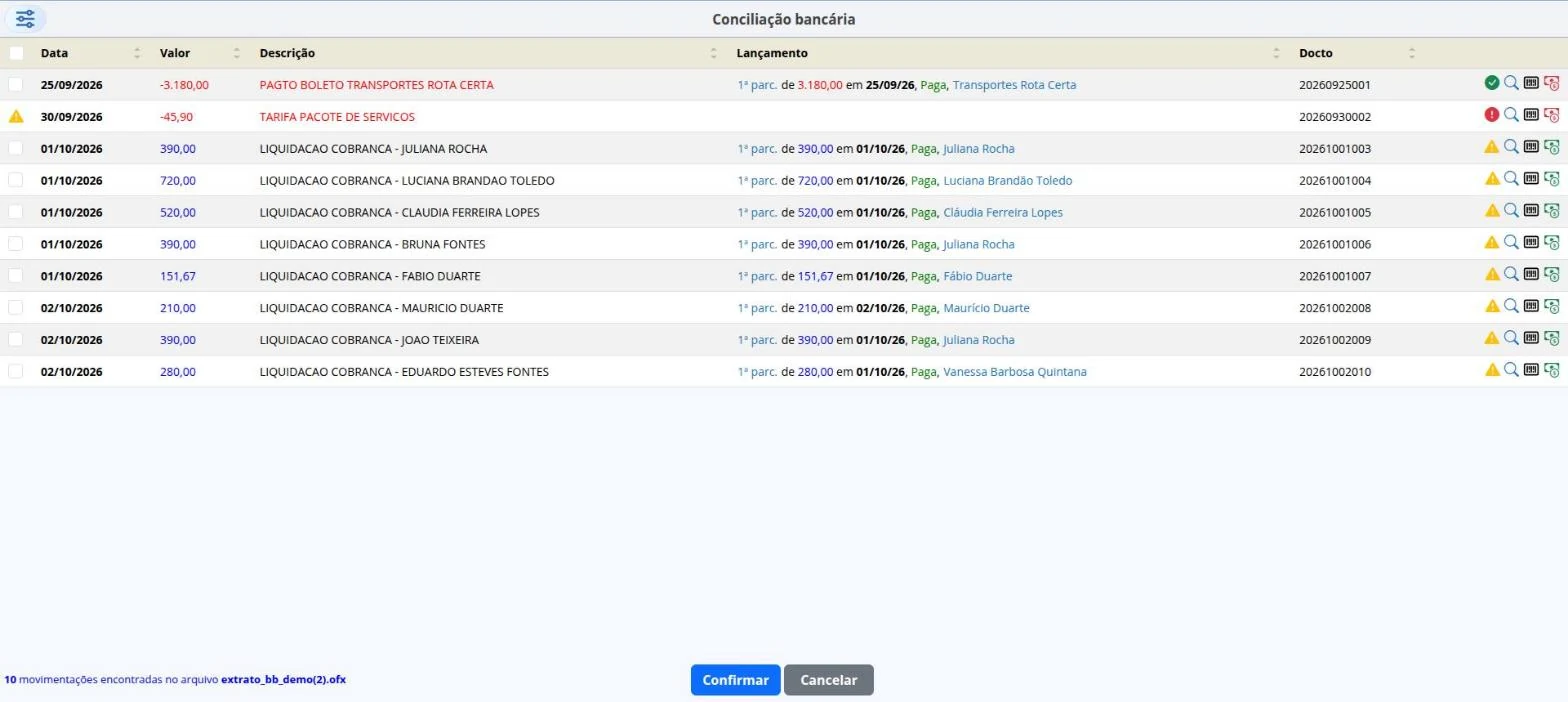The height and width of the screenshot is (702, 1568).
Task: Check the JULIANA ROCHA 01/10/2026 row checkbox
Action: (16, 148)
